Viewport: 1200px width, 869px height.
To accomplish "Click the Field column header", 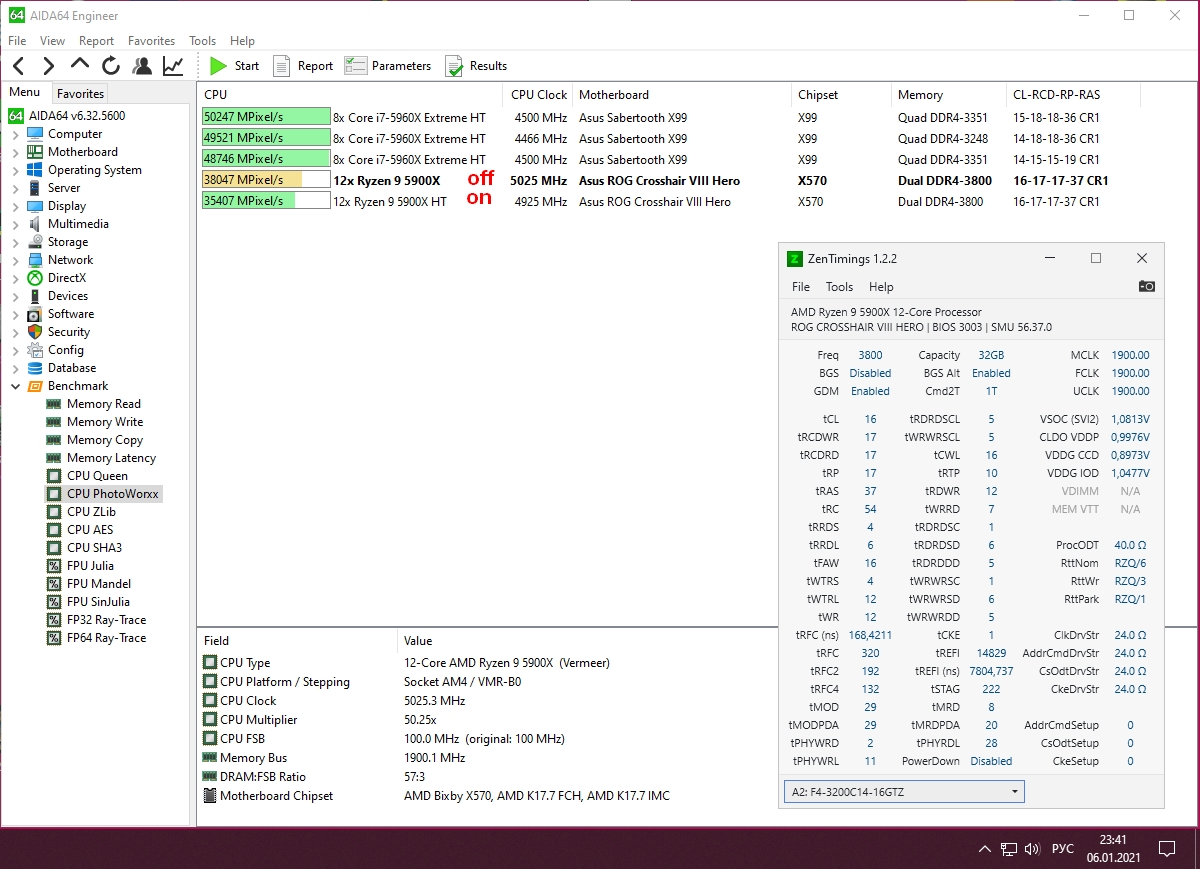I will tap(298, 641).
